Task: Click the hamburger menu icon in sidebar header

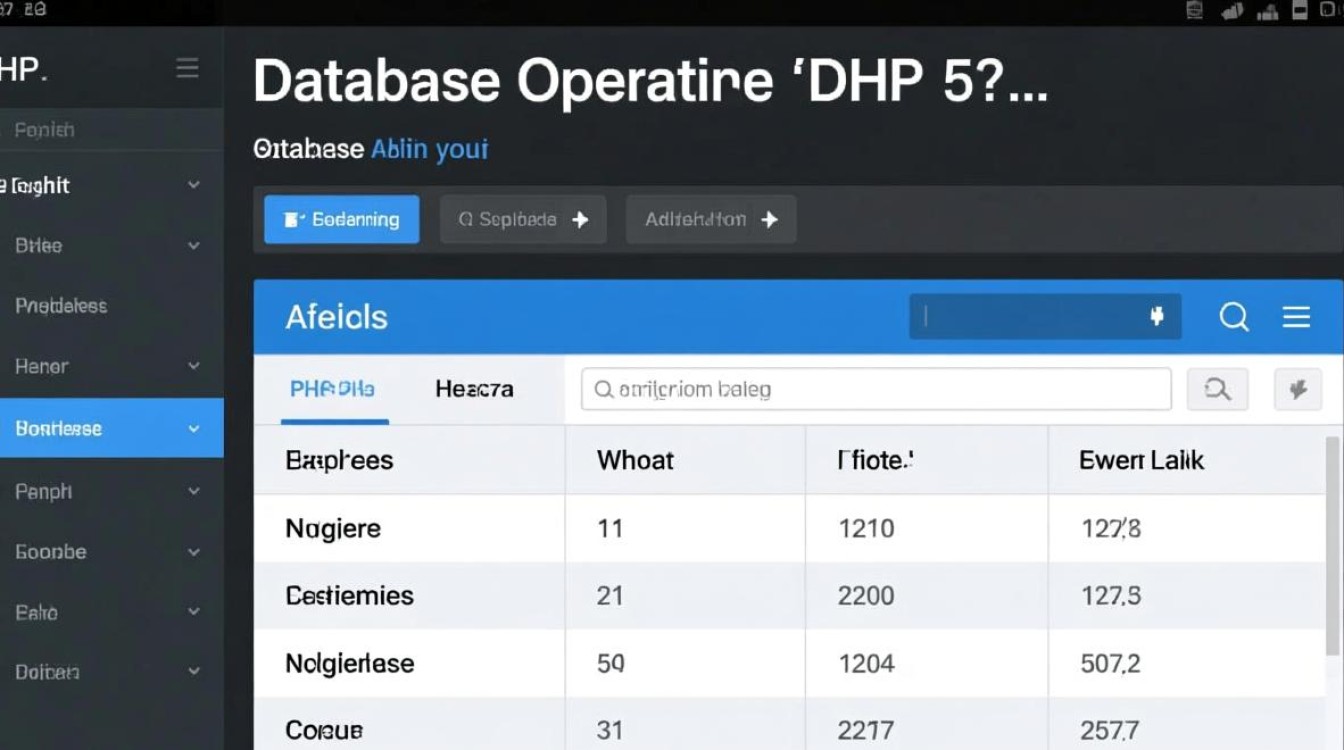Action: click(x=187, y=68)
